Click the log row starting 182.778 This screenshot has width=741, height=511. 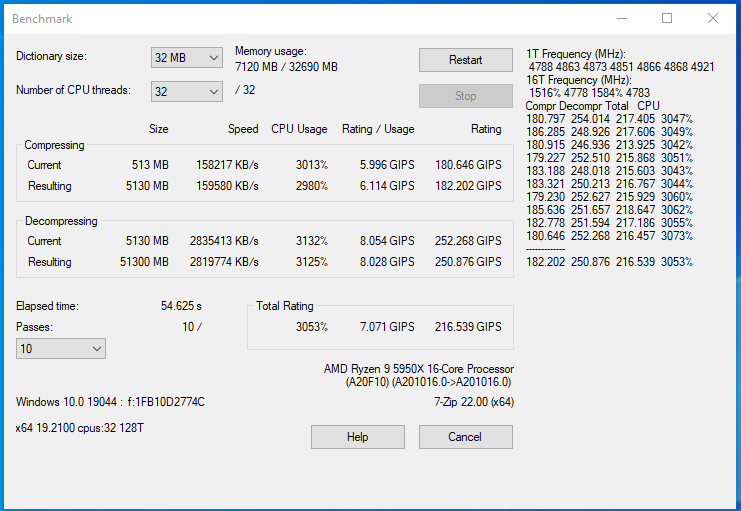(x=610, y=223)
